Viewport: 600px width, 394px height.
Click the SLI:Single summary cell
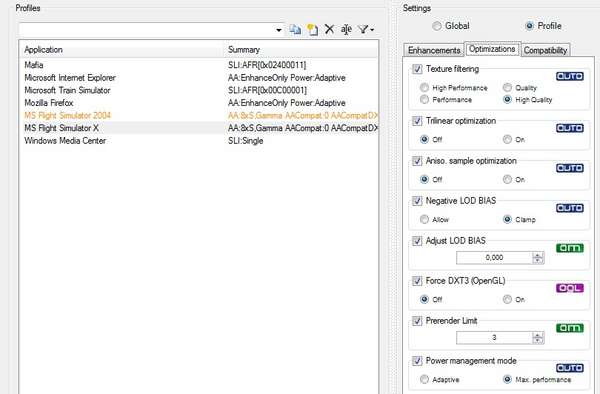point(246,141)
